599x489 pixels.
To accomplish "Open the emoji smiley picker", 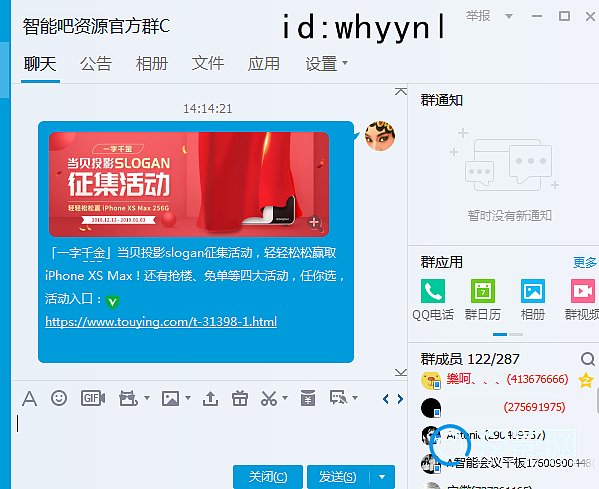I will point(59,398).
